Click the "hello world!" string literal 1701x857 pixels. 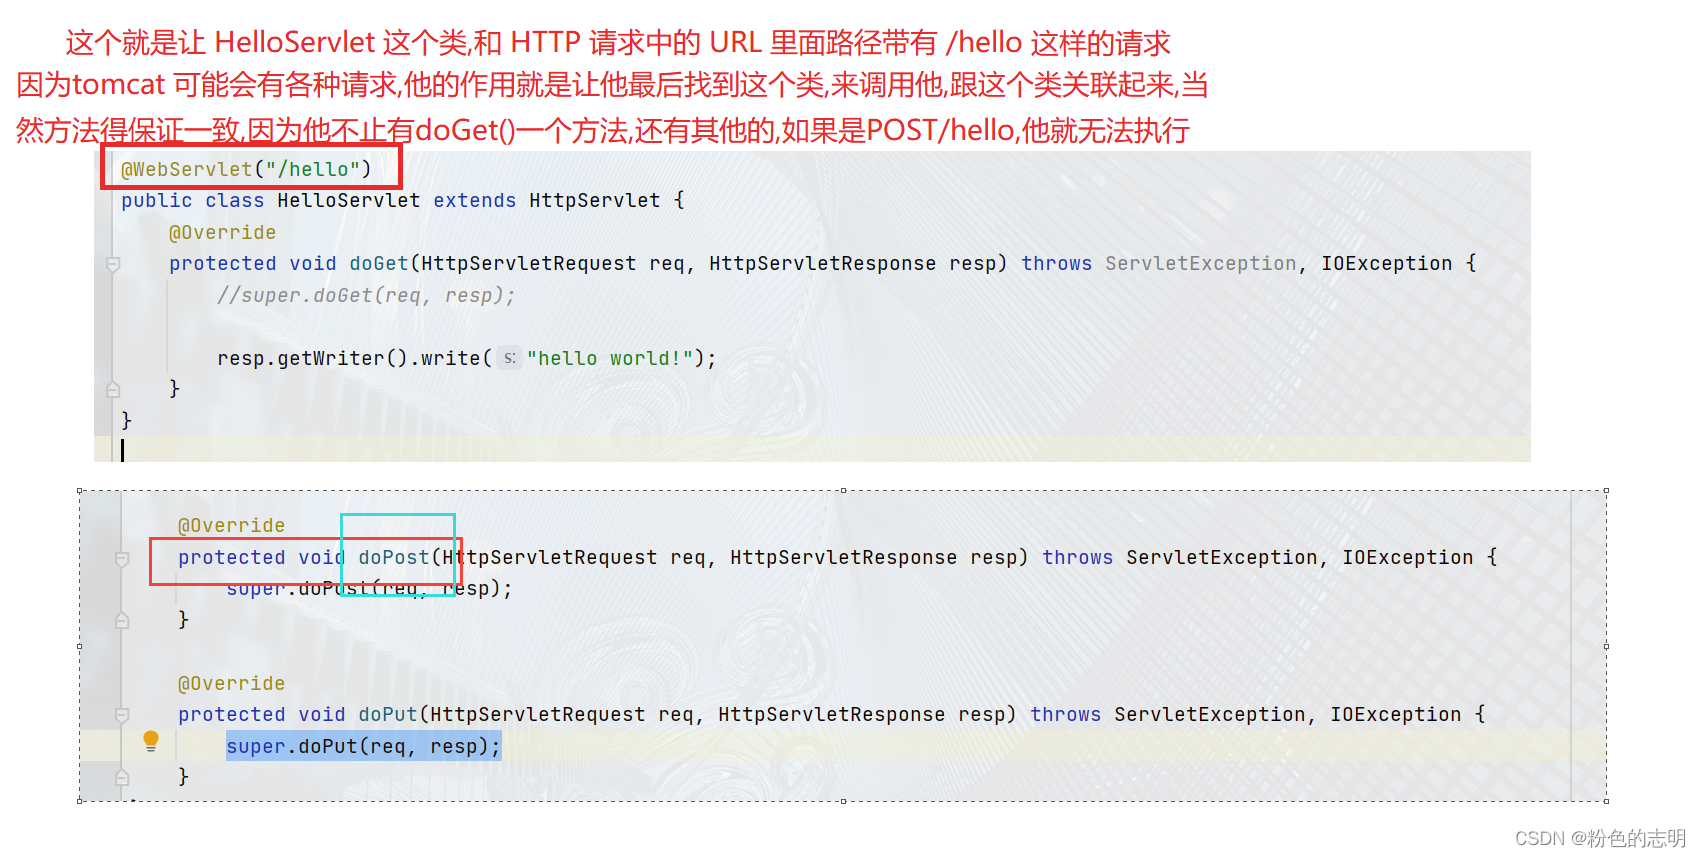(x=610, y=358)
